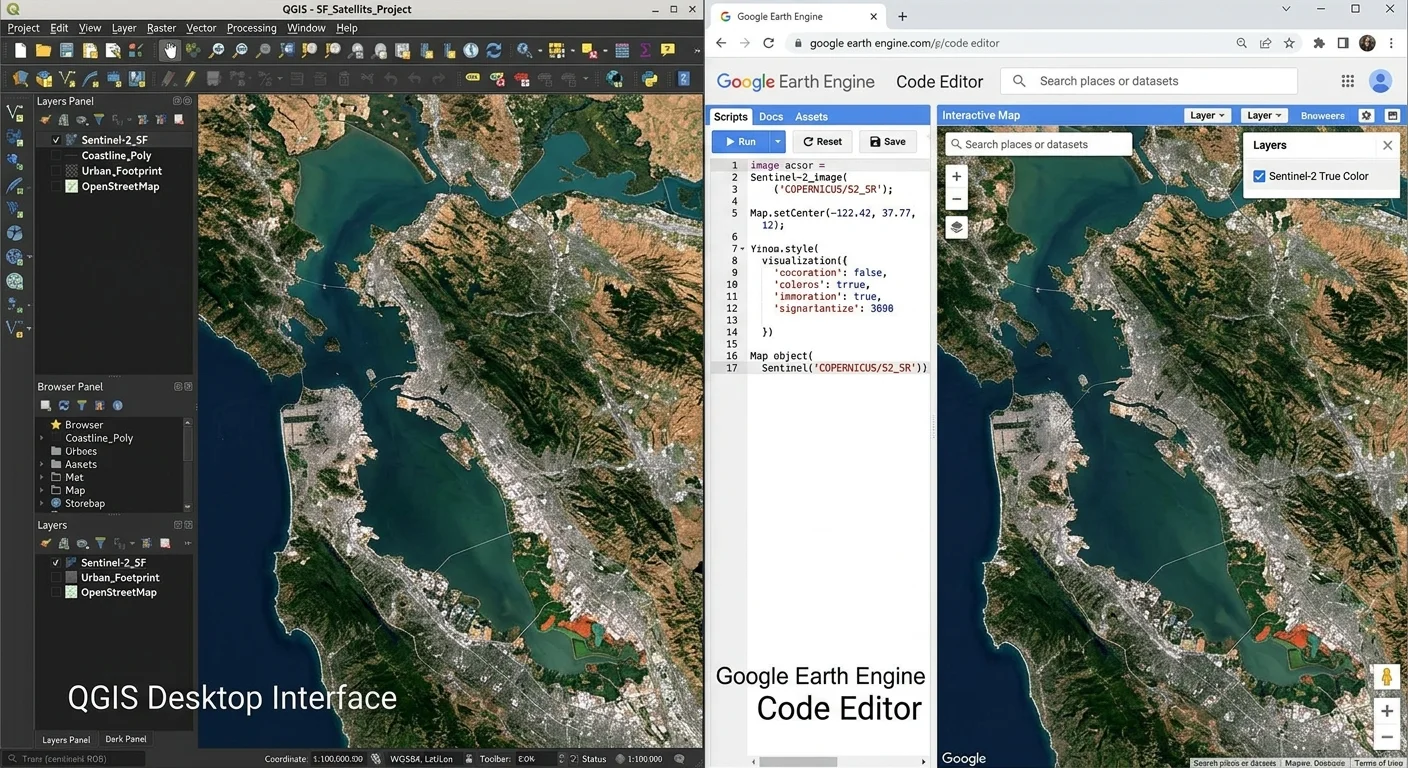Open the map settings gear icon
The height and width of the screenshot is (768, 1408).
pyautogui.click(x=1367, y=115)
